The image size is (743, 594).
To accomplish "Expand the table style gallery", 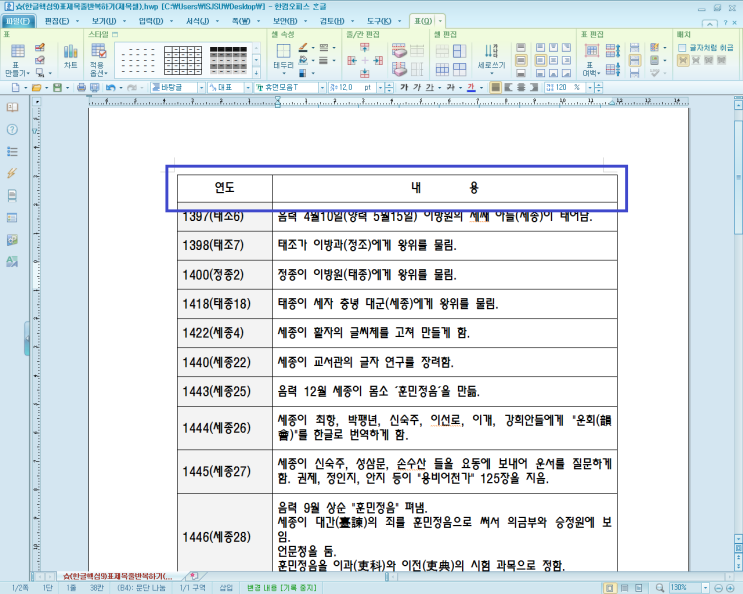I will coord(256,73).
